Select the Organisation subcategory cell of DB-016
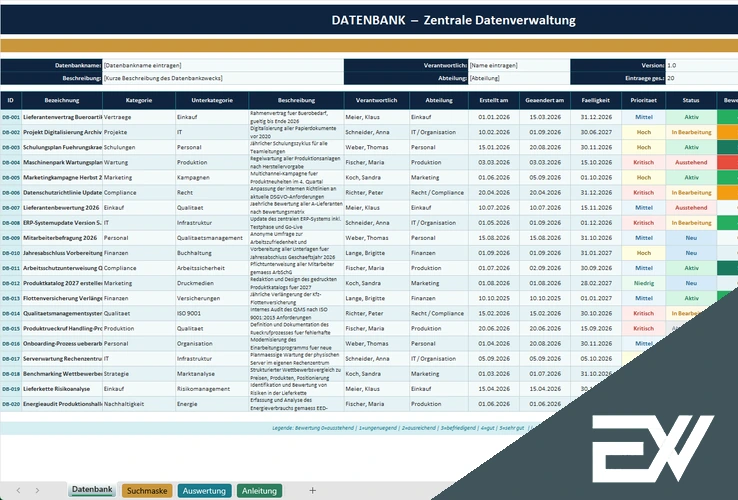The image size is (738, 500). coord(212,344)
